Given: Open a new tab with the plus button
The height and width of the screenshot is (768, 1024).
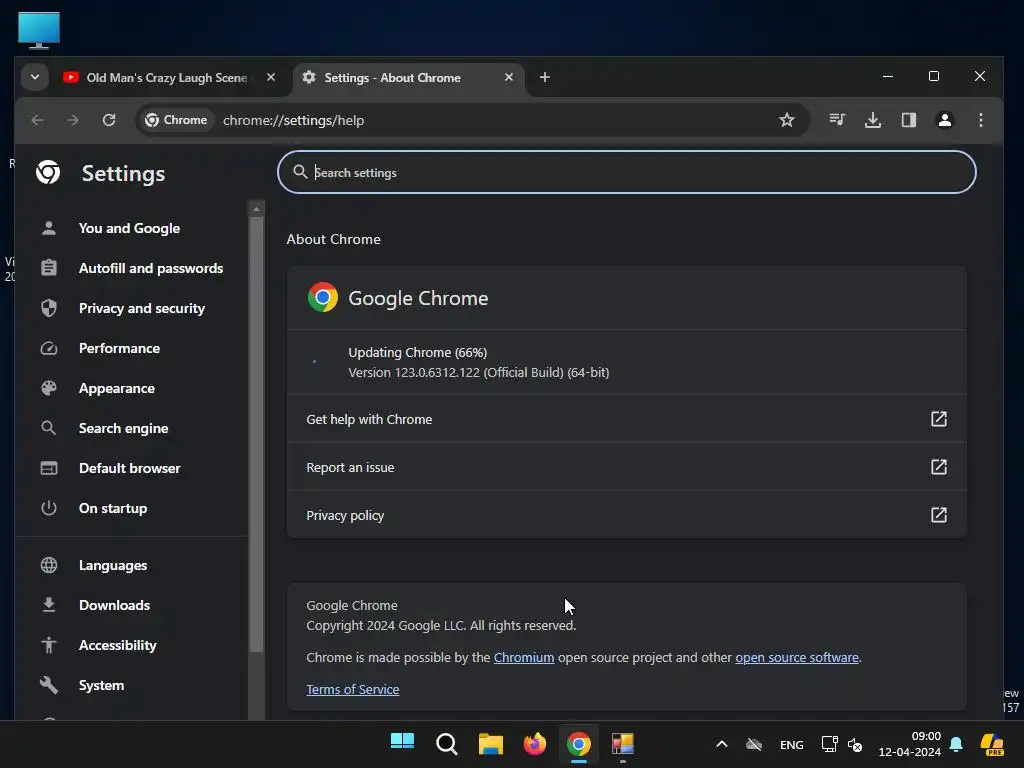Looking at the screenshot, I should tap(545, 77).
